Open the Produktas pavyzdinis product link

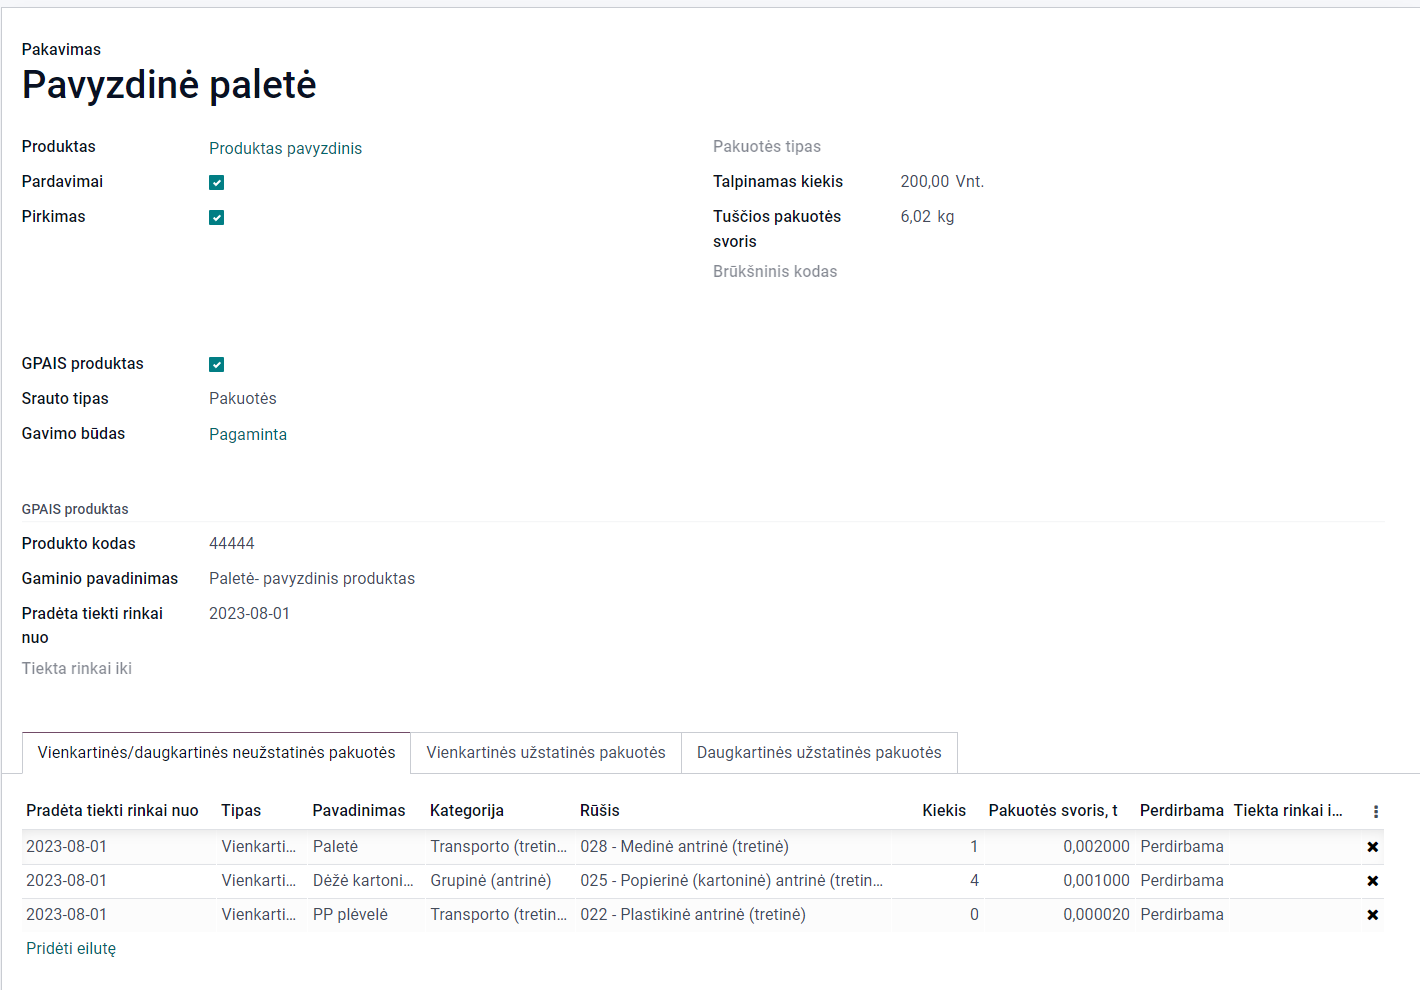click(x=285, y=148)
